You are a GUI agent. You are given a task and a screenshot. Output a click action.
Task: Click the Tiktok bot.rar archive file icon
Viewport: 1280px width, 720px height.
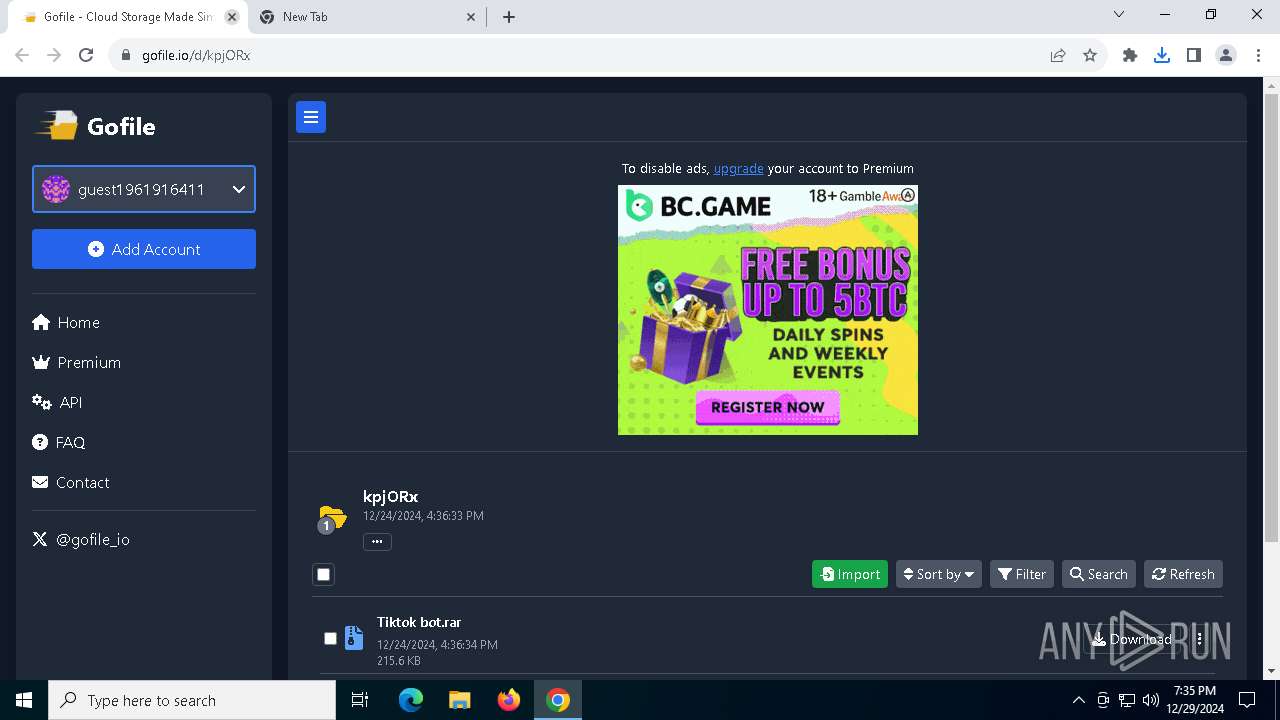click(354, 638)
